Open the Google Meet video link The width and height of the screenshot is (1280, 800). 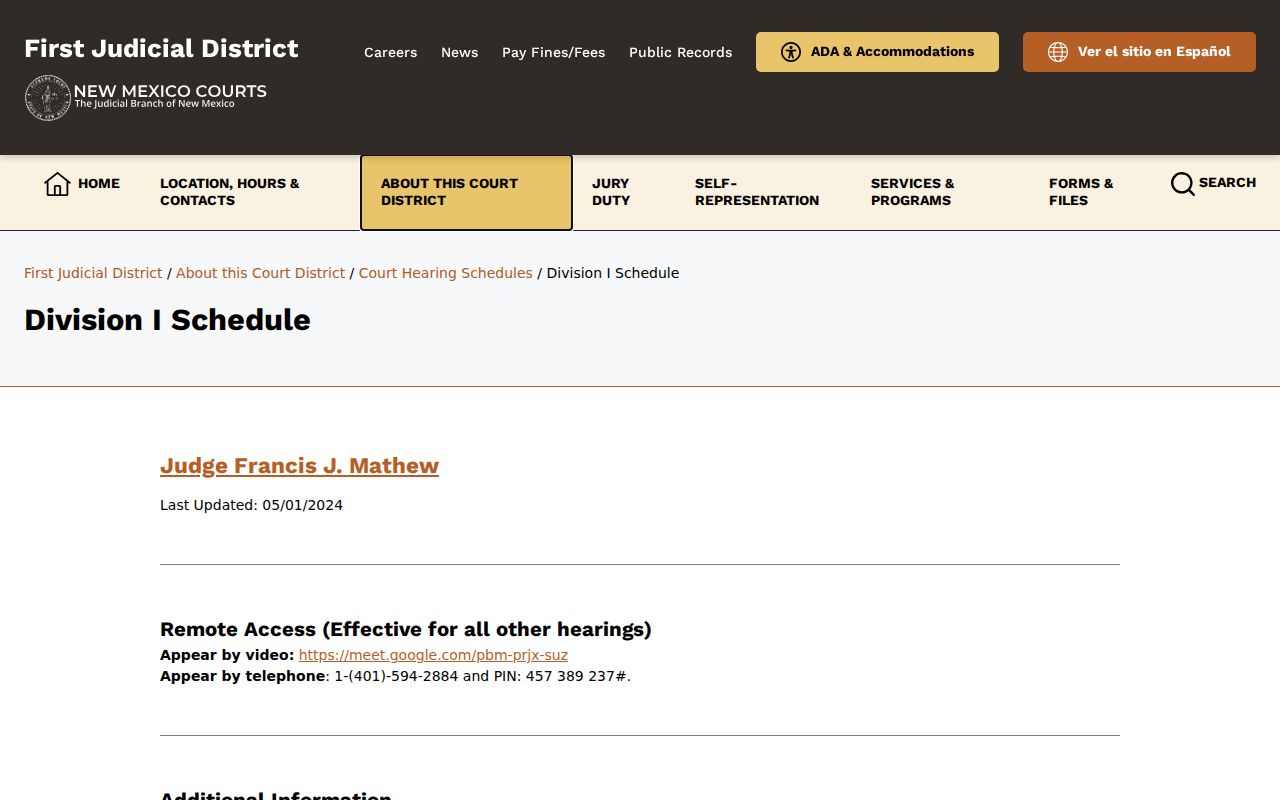433,655
